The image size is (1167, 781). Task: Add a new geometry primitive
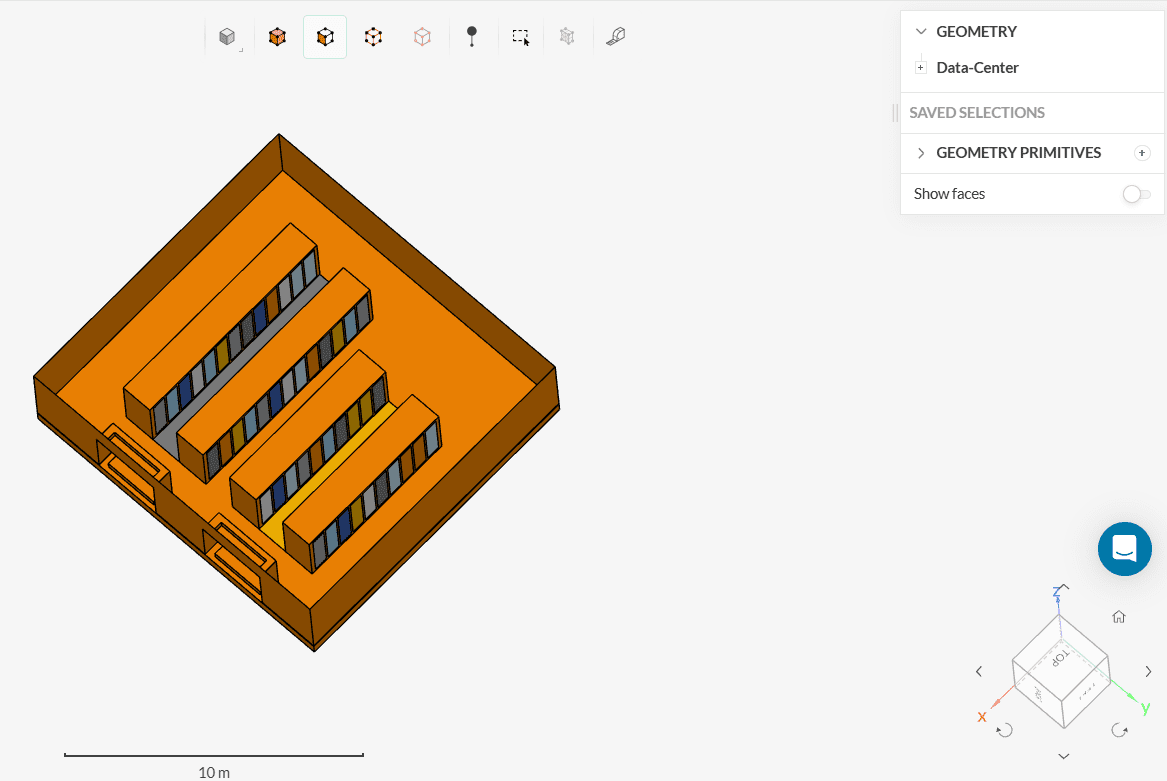(1142, 153)
